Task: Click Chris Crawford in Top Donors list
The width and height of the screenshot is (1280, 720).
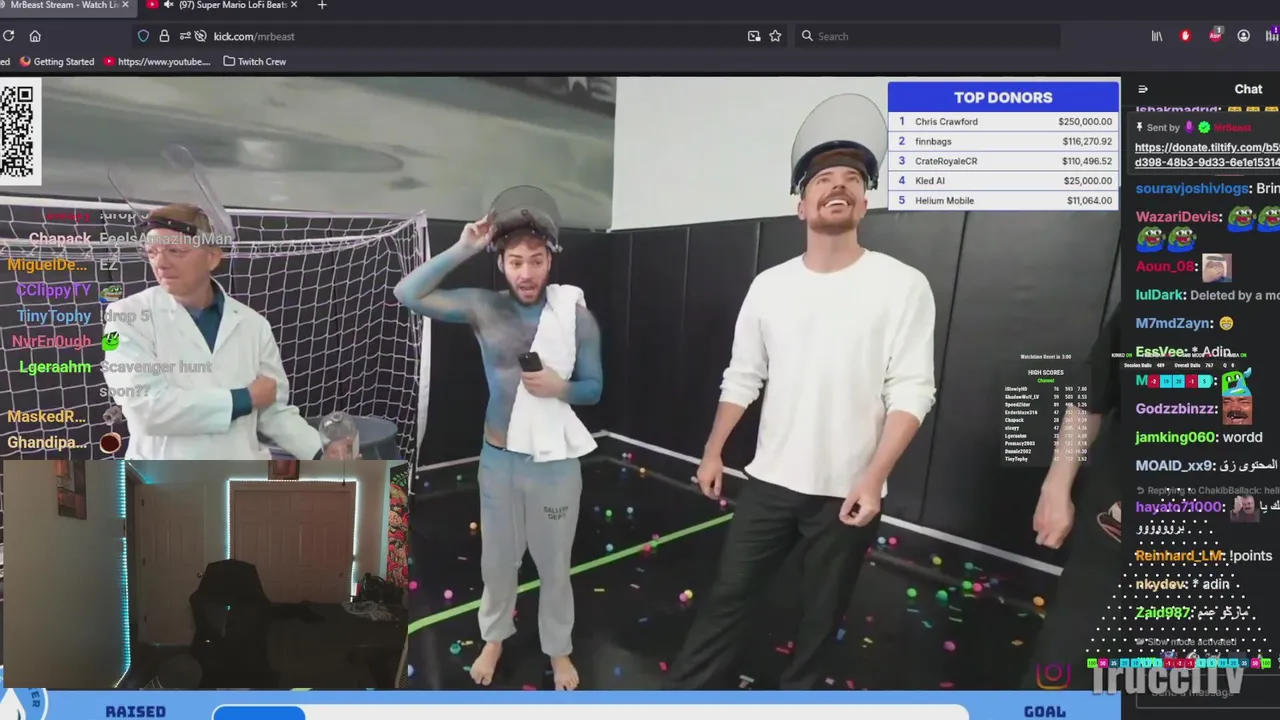Action: (946, 122)
